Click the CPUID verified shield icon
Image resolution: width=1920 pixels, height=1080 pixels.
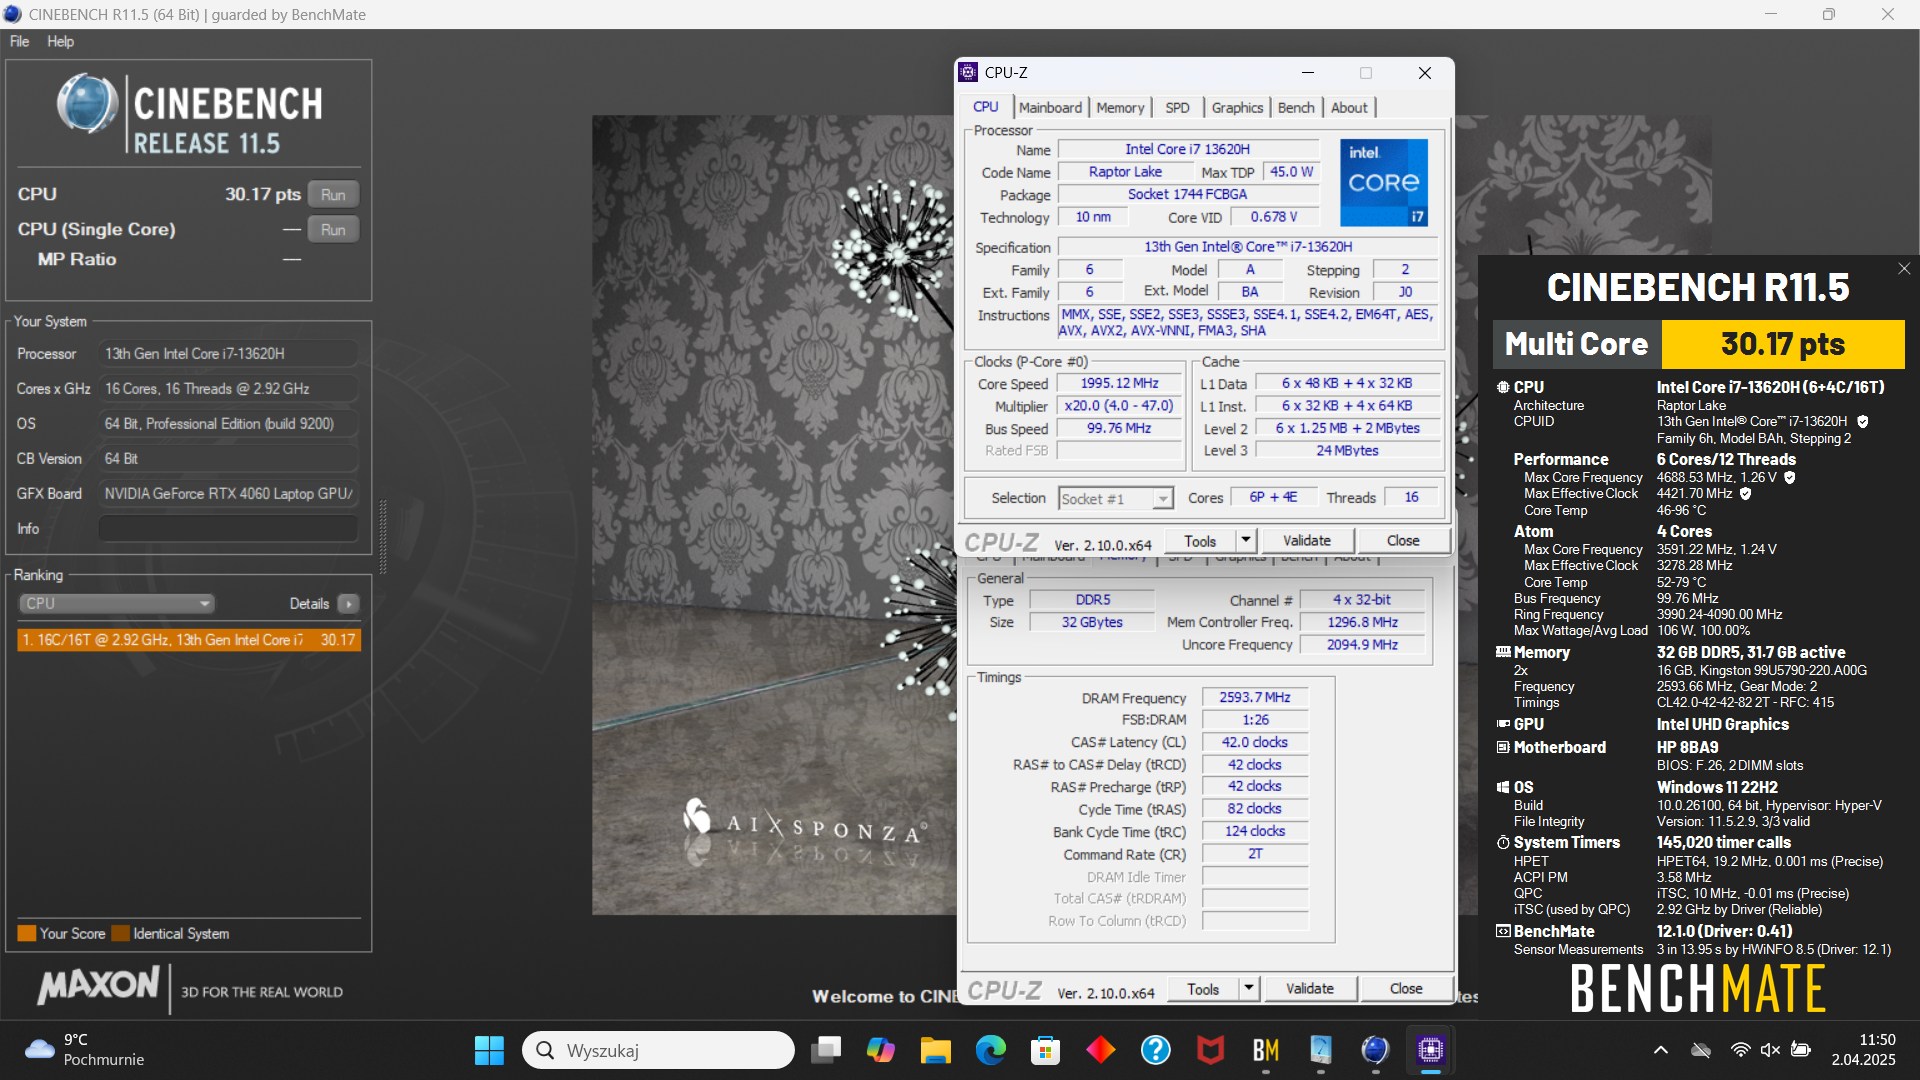click(x=1862, y=422)
